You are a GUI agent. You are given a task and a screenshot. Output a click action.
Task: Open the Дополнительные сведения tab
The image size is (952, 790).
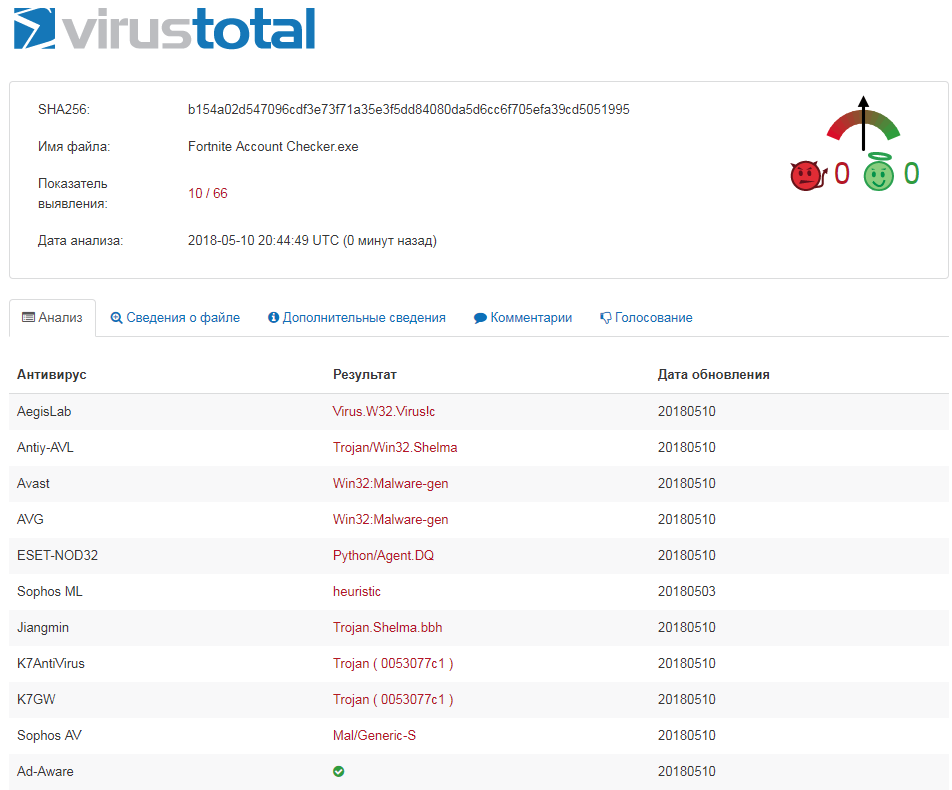pos(356,318)
